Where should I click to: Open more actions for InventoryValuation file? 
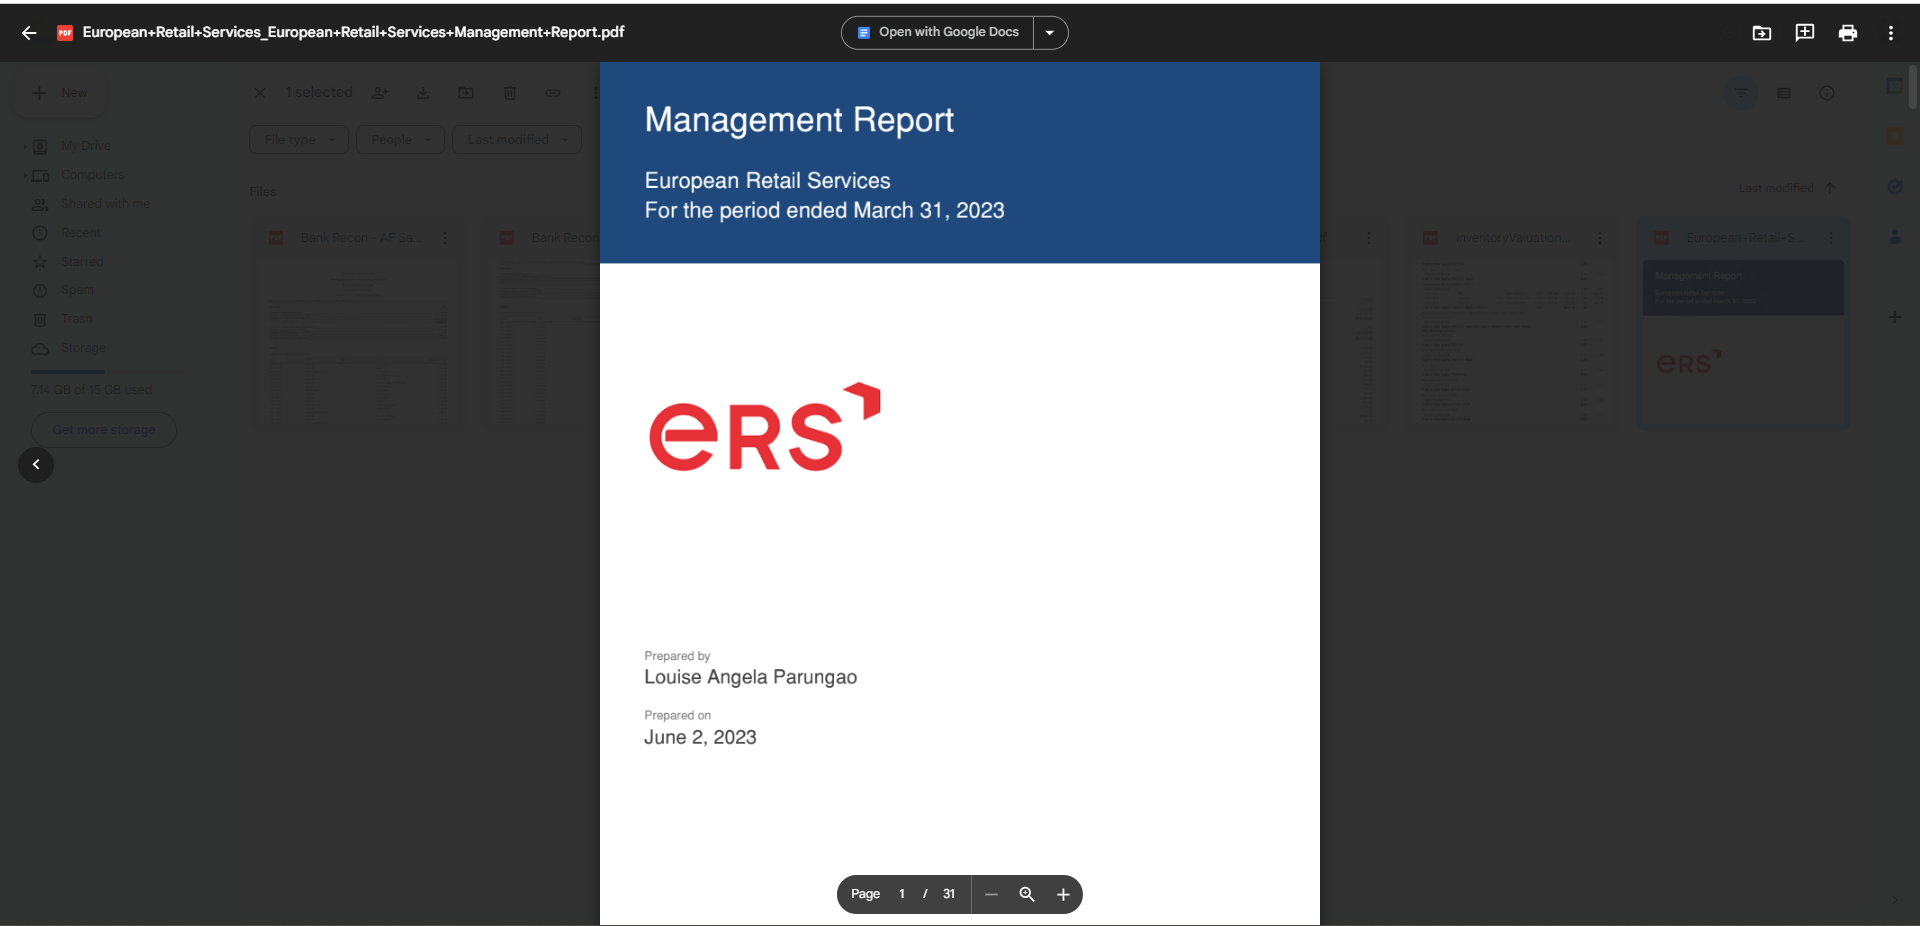(1600, 238)
